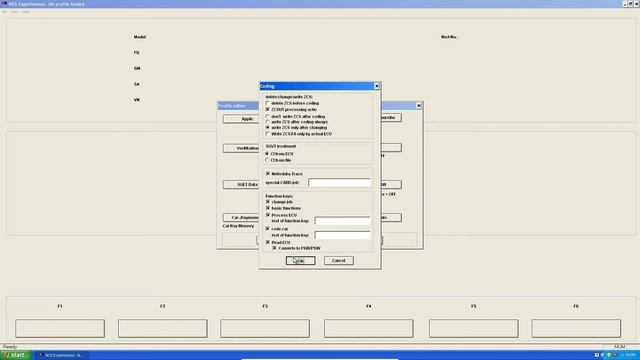640x360 pixels.
Task: Click Verification button in Profile editor
Action: click(241, 148)
